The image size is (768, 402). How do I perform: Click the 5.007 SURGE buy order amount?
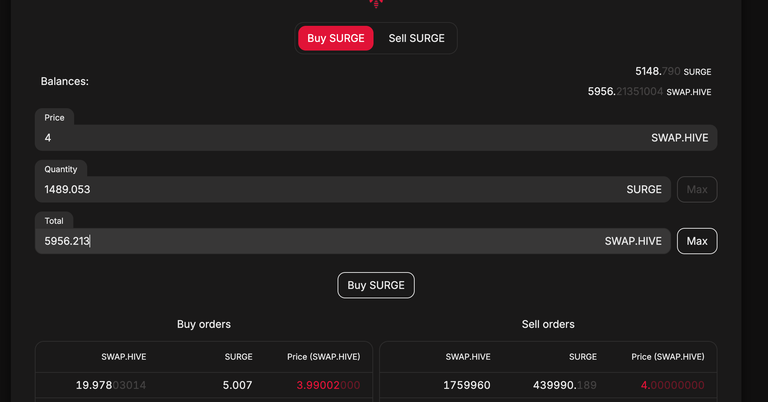(238, 385)
